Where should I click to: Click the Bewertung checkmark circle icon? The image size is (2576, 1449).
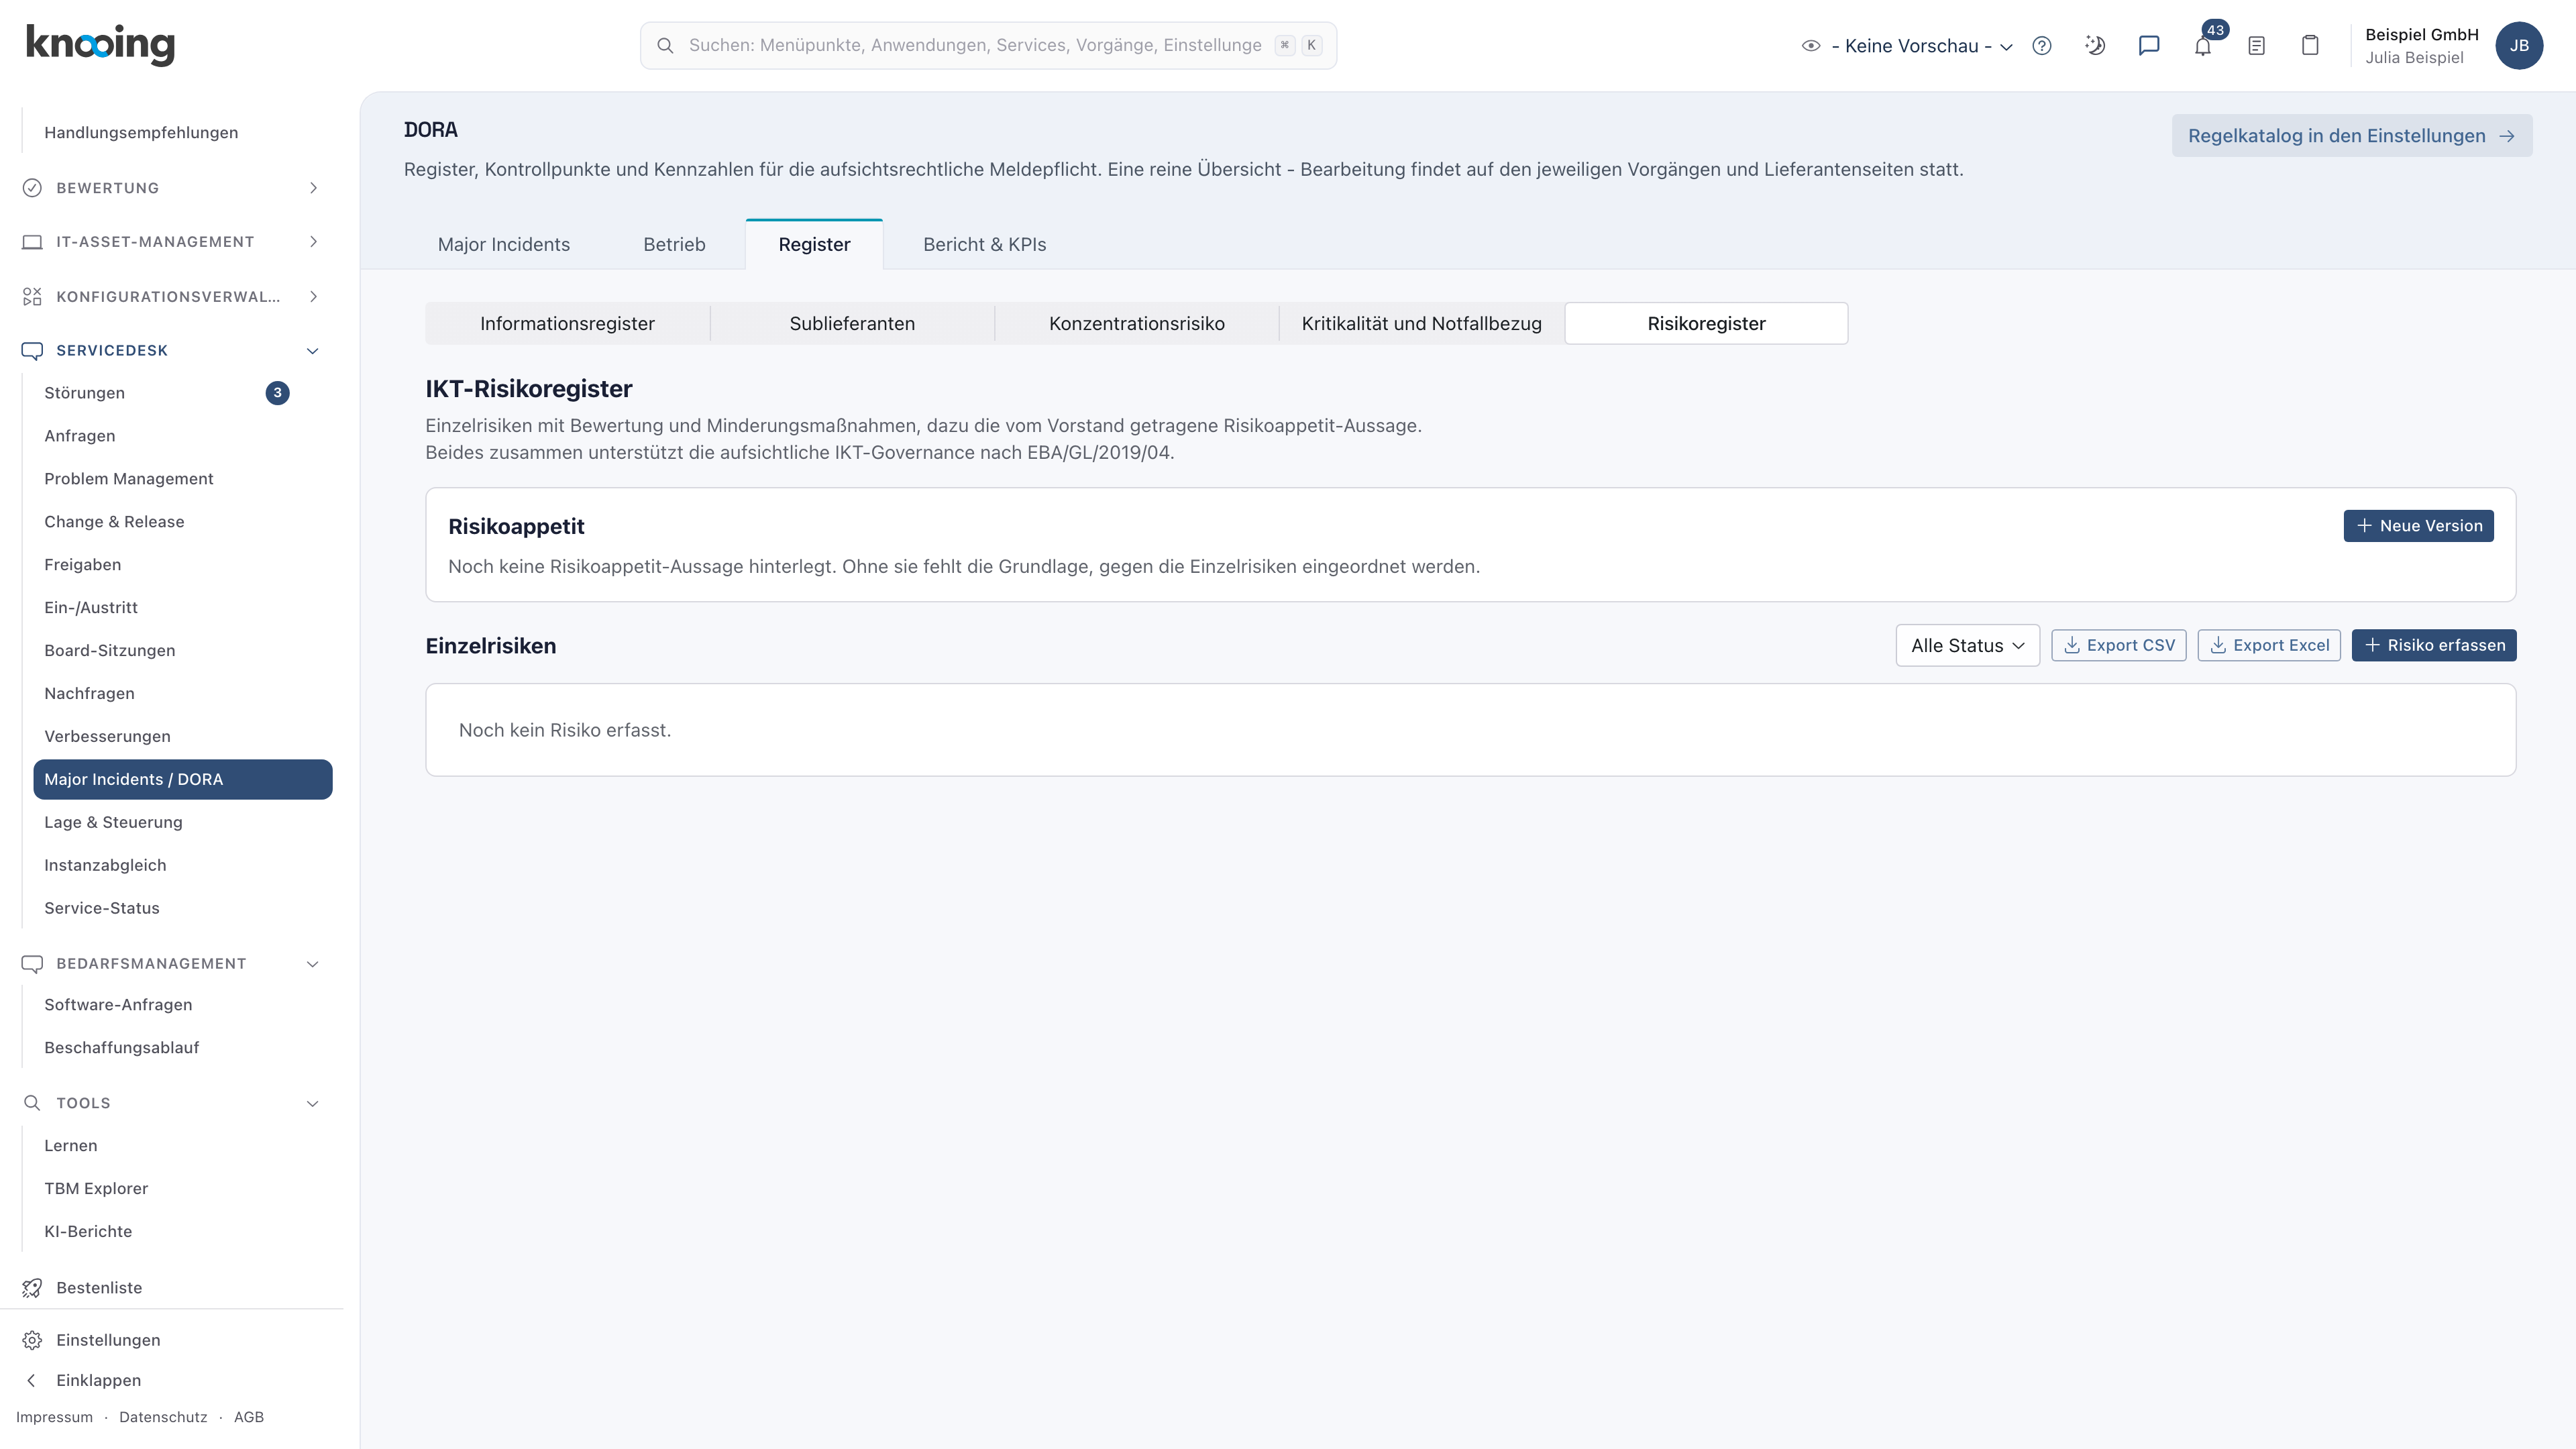[32, 188]
